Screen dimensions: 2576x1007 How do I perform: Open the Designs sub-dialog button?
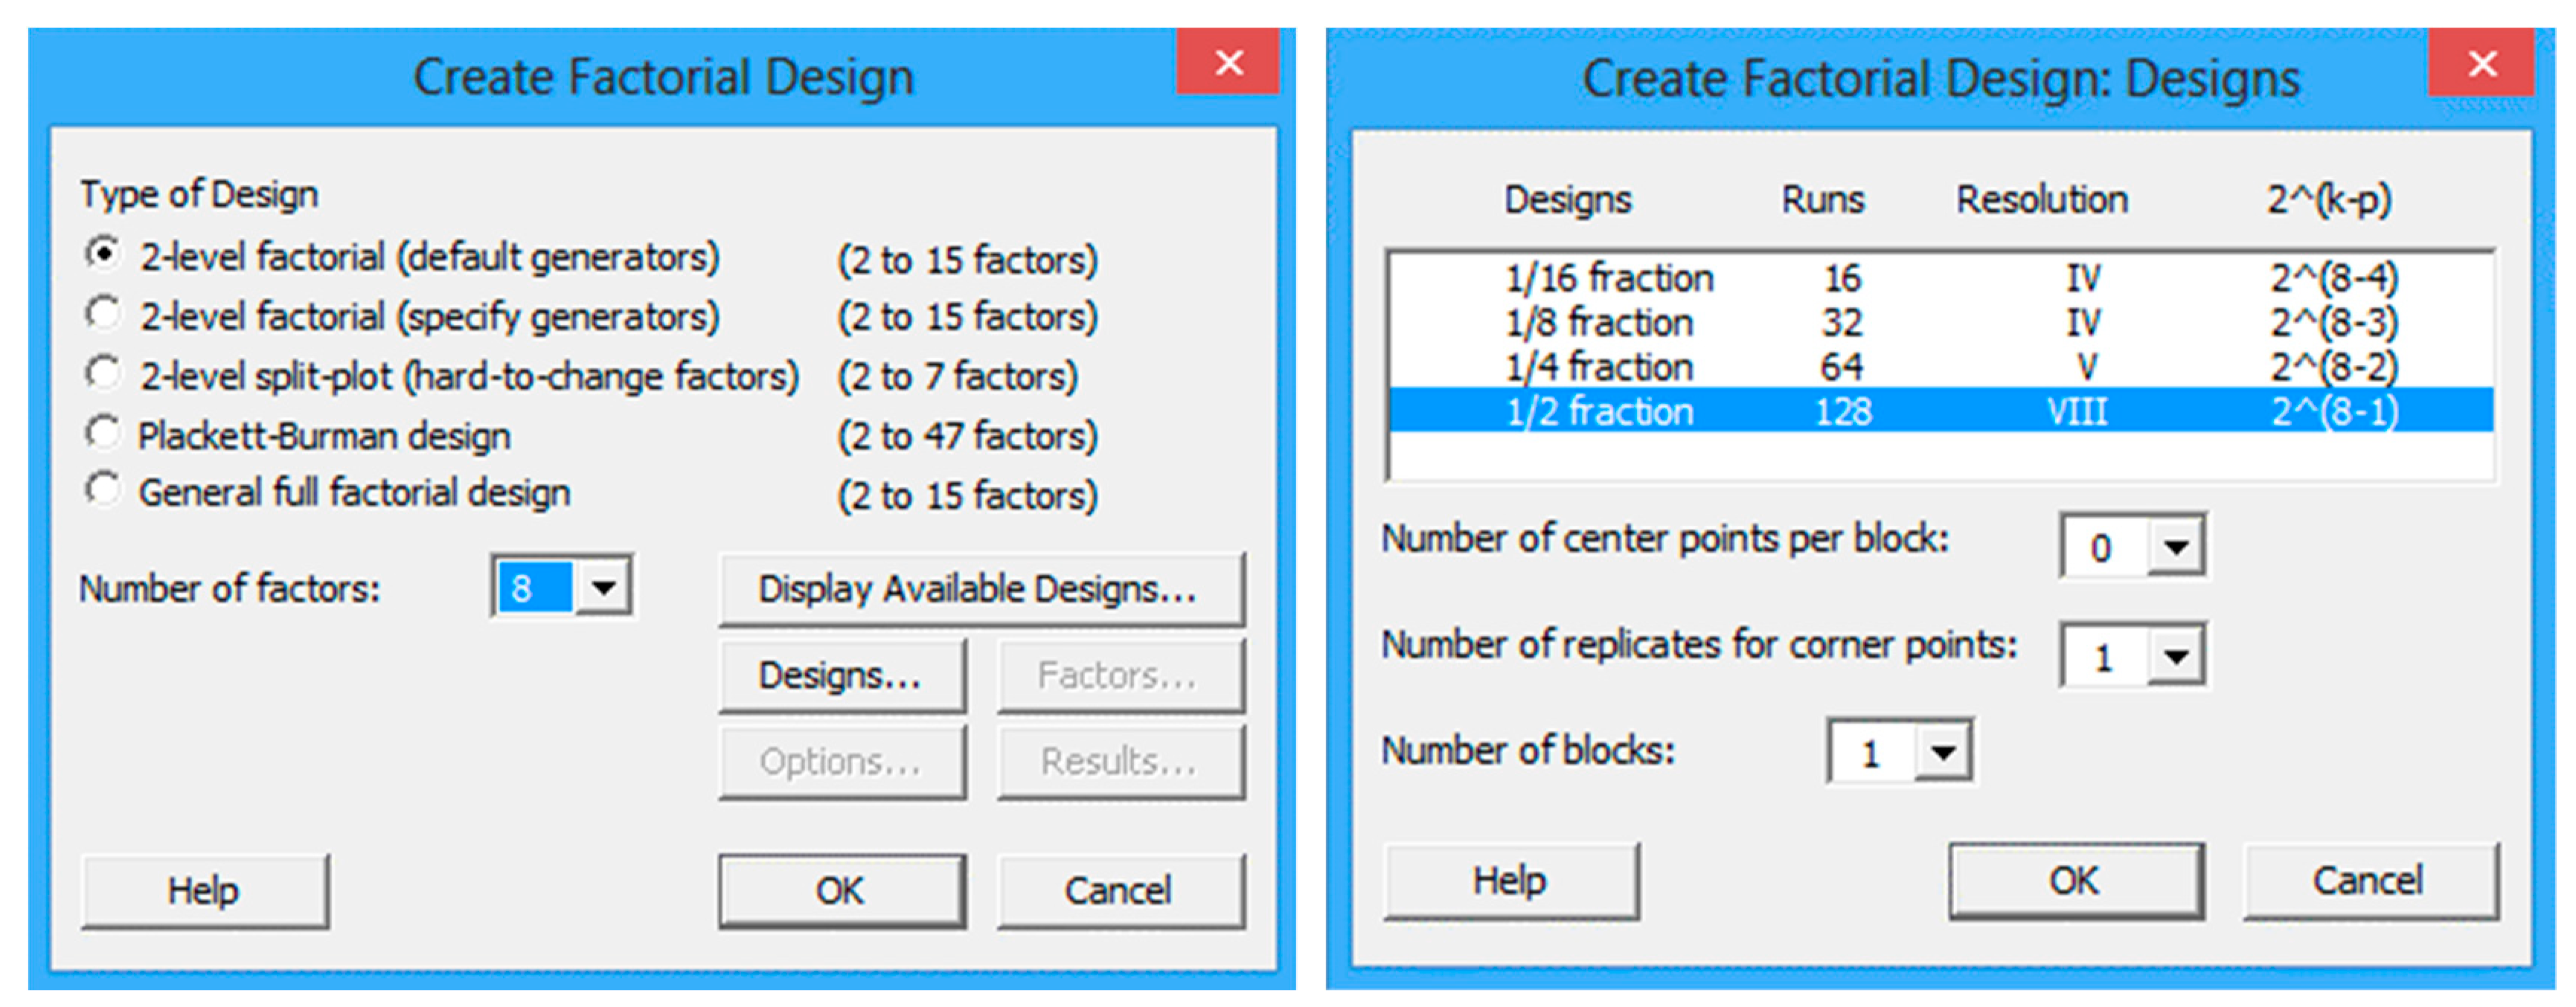(x=841, y=676)
